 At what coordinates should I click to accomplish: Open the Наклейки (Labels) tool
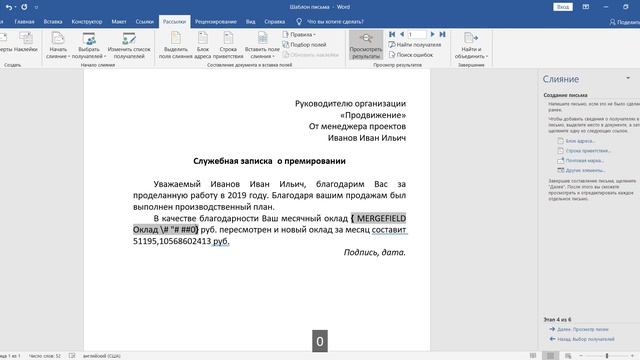[26, 43]
